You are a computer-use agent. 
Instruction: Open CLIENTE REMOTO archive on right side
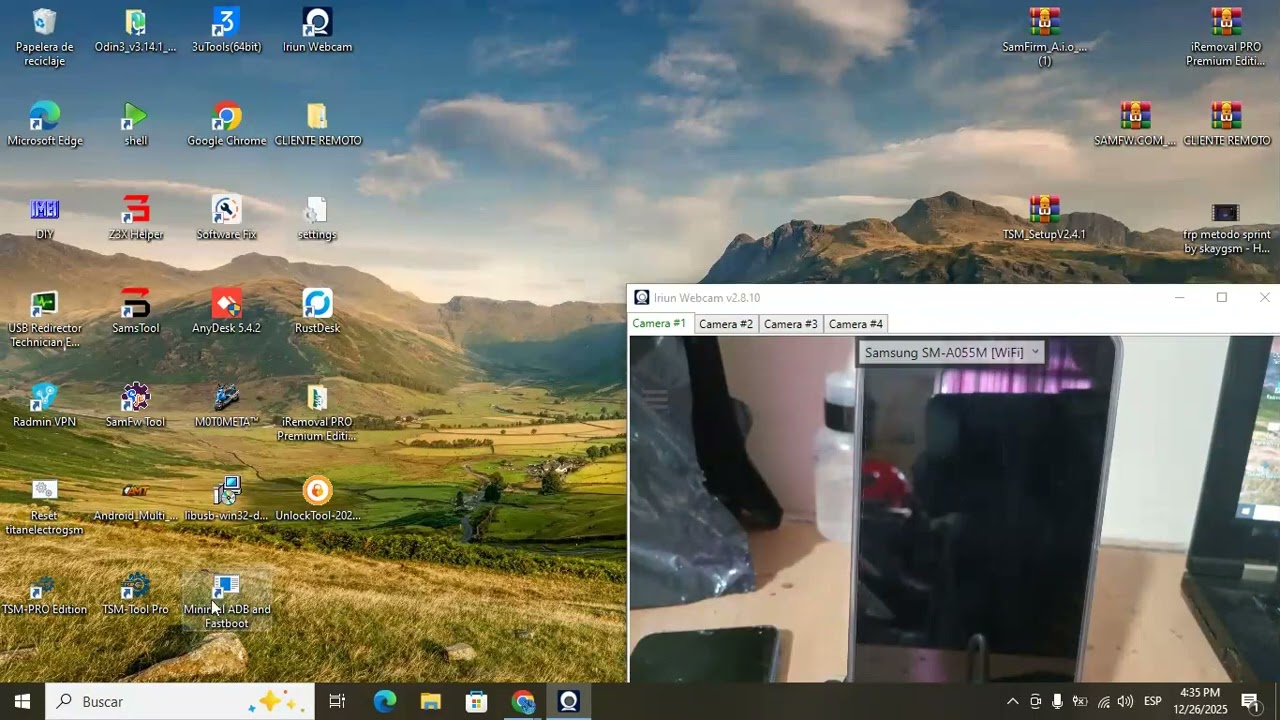coord(1226,124)
